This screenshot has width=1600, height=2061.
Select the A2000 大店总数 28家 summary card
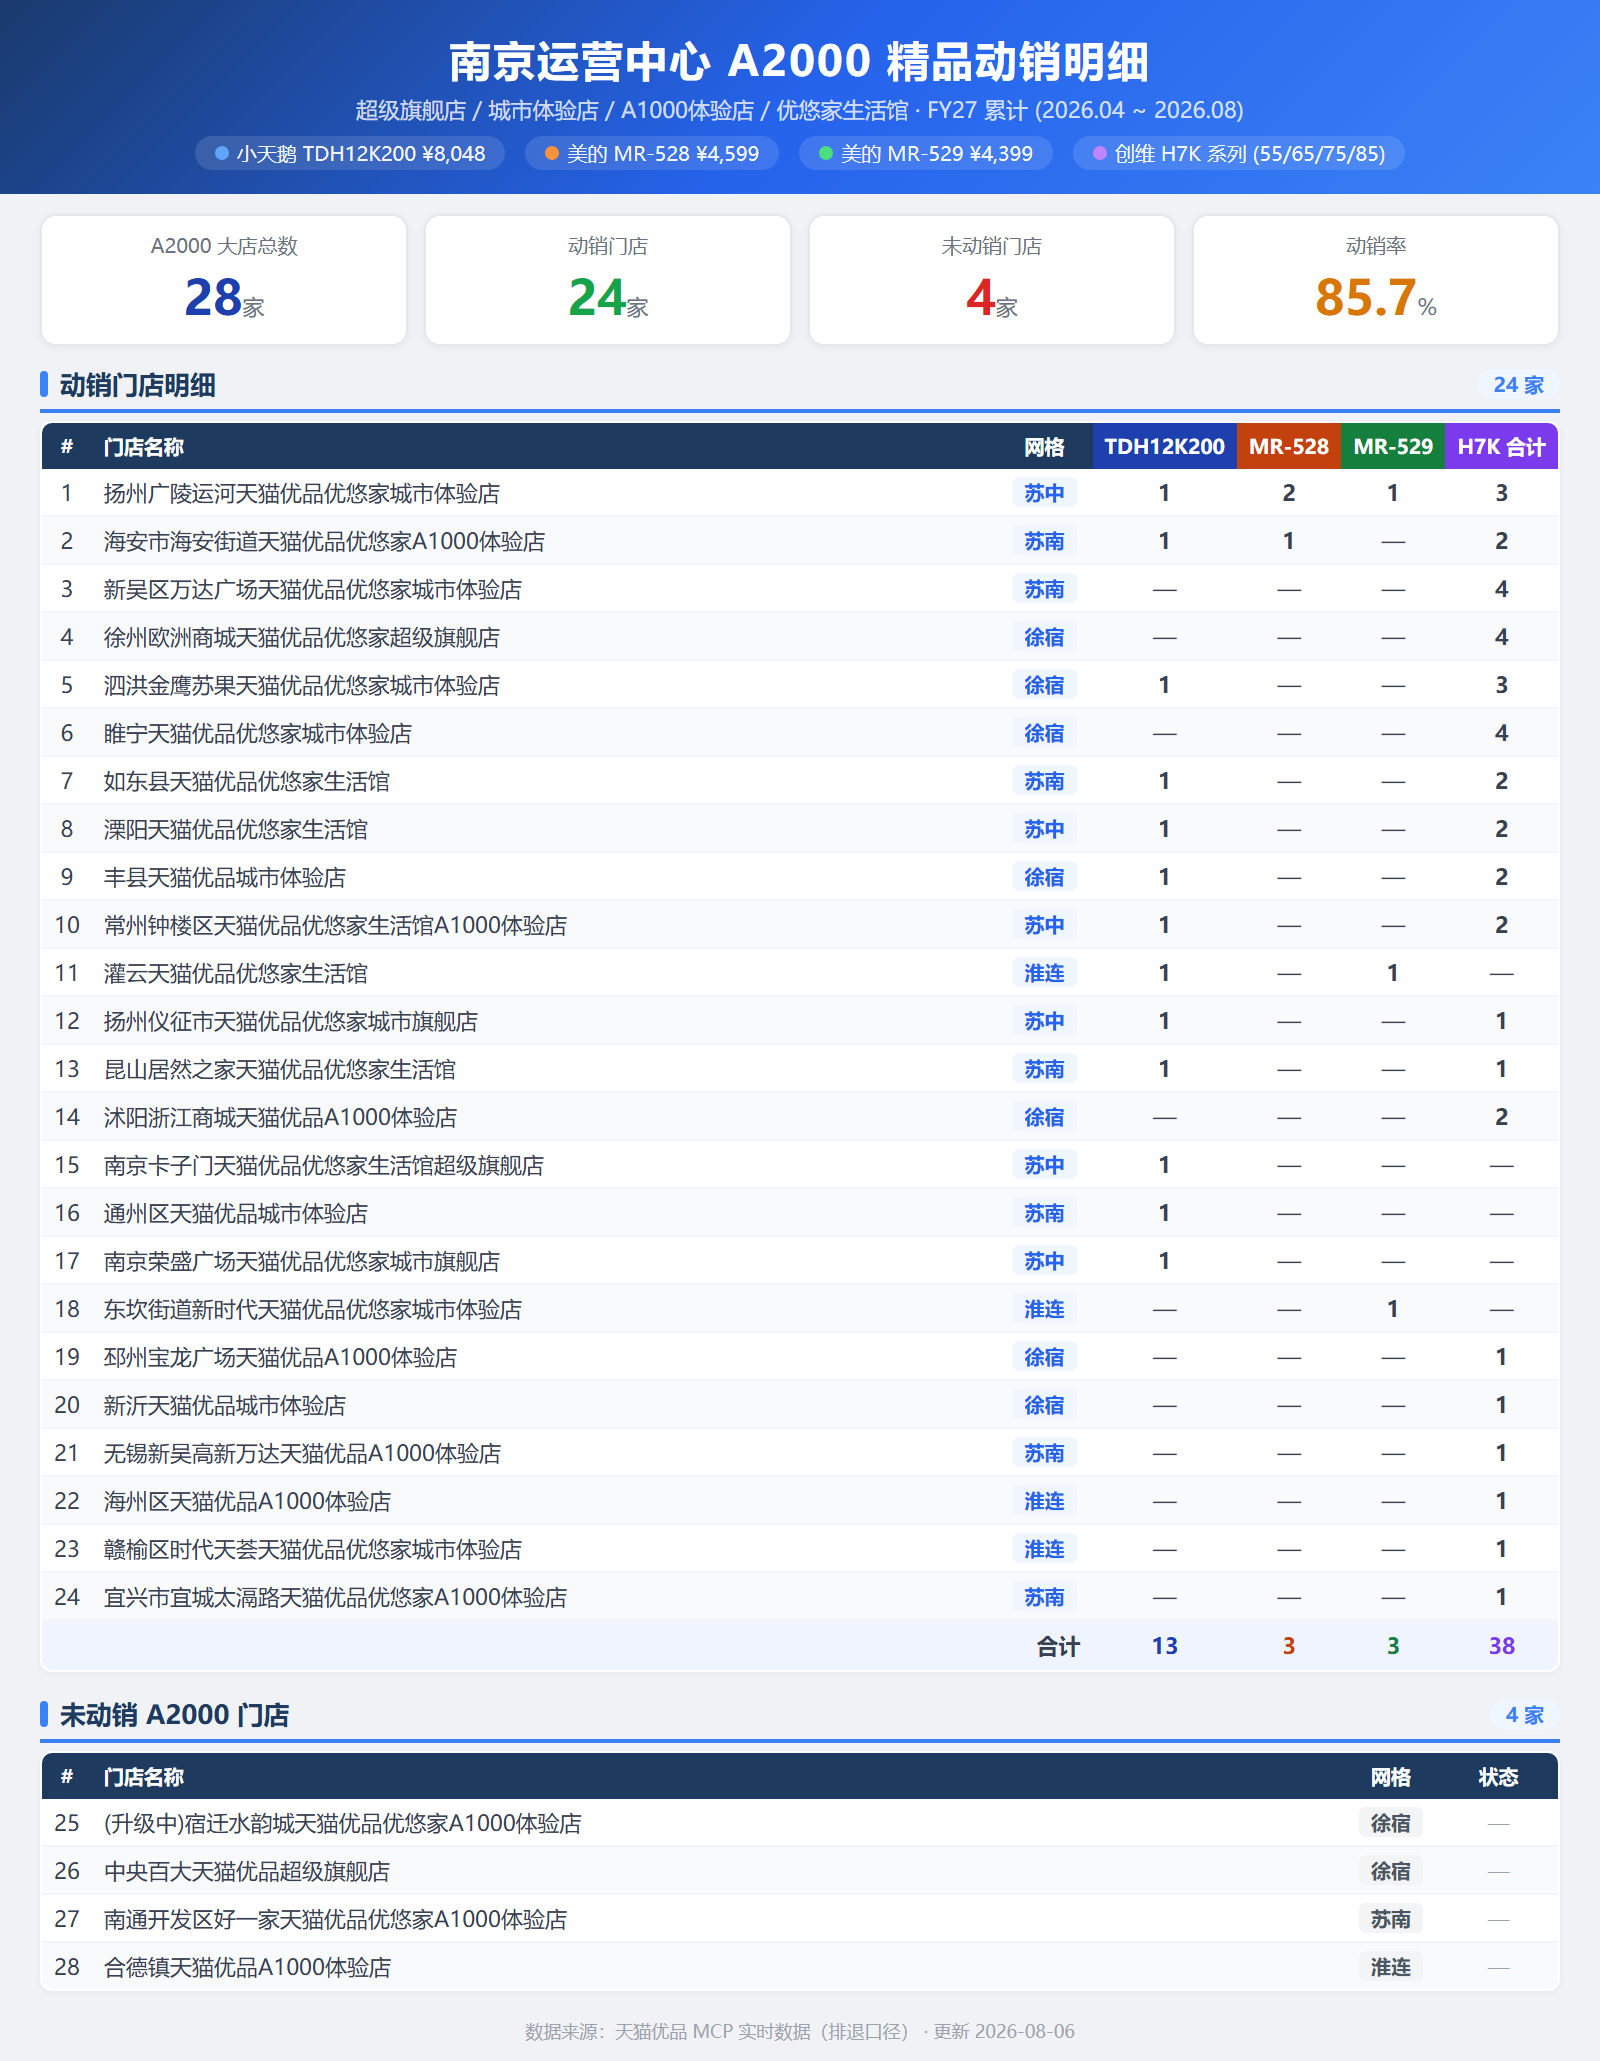pos(224,280)
